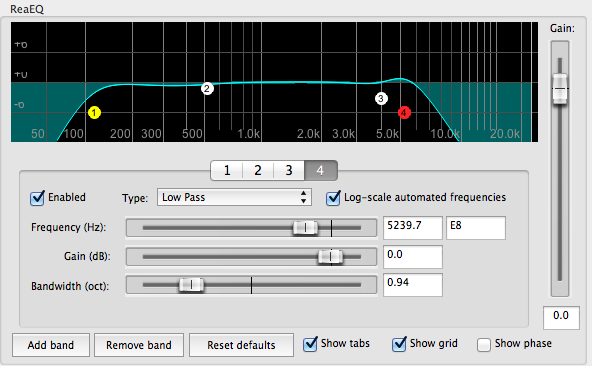Switch to band tab 2

coord(258,171)
